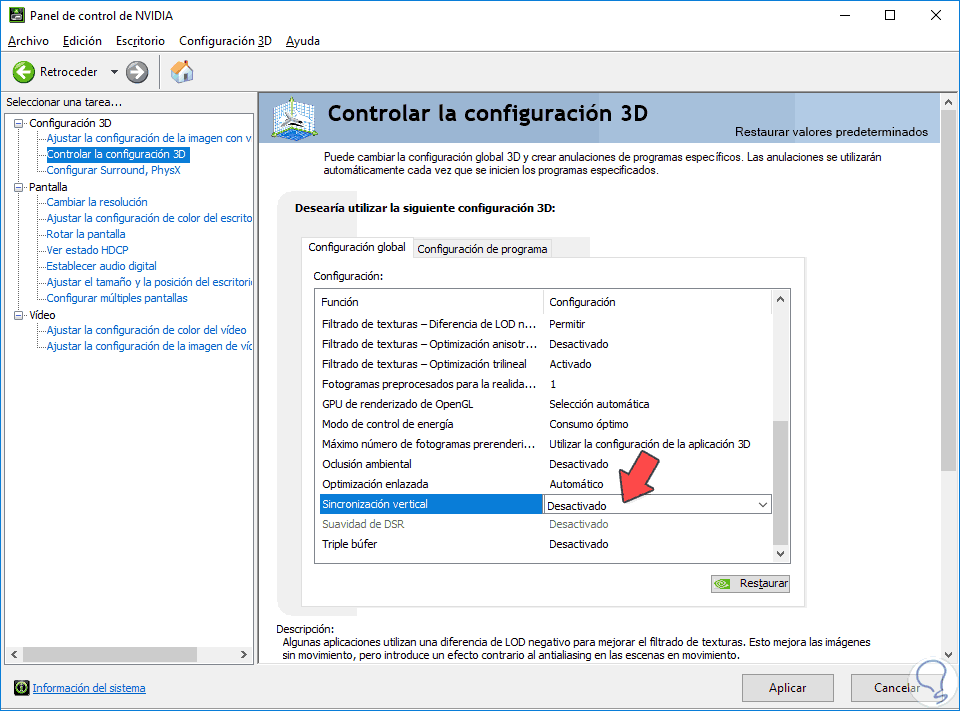Select Oclusión ambiental row
960x711 pixels.
[x=545, y=464]
